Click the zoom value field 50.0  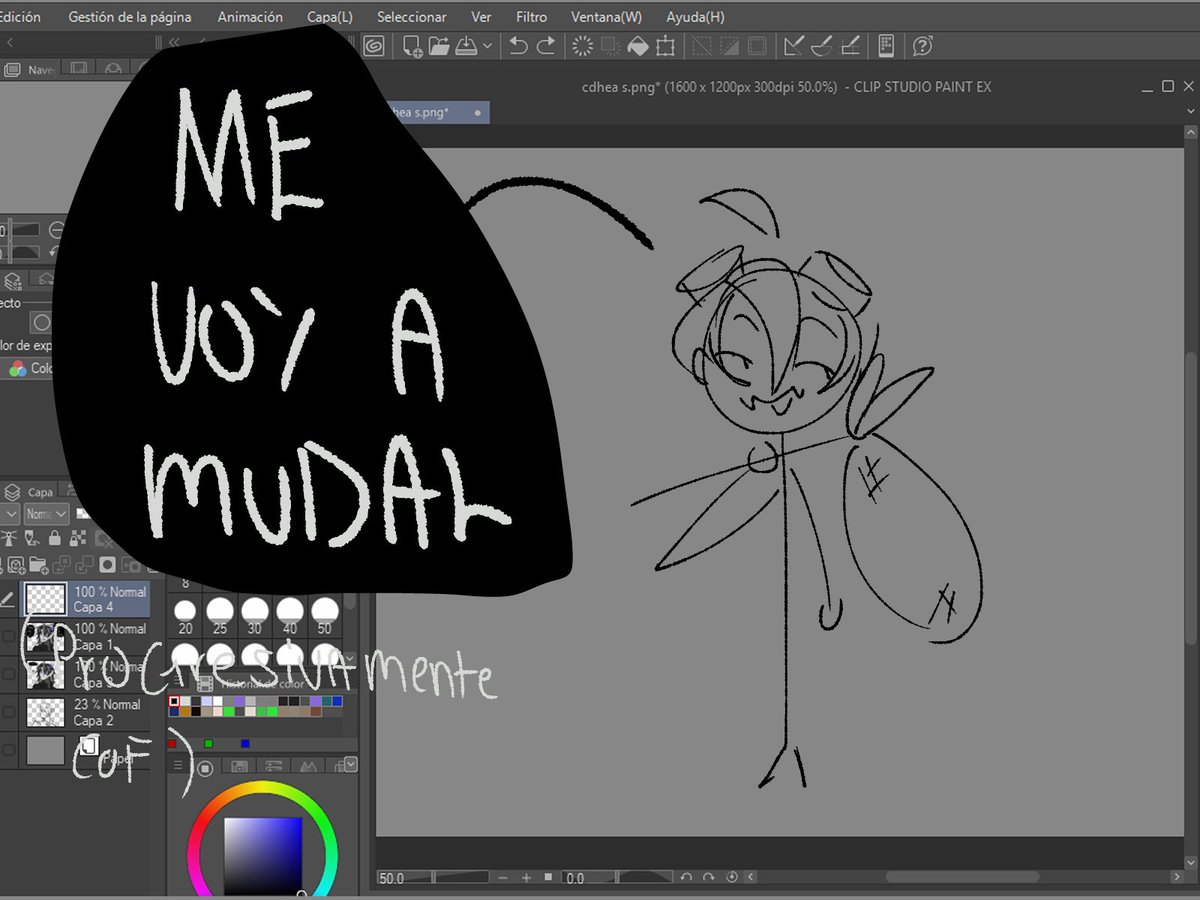[432, 878]
